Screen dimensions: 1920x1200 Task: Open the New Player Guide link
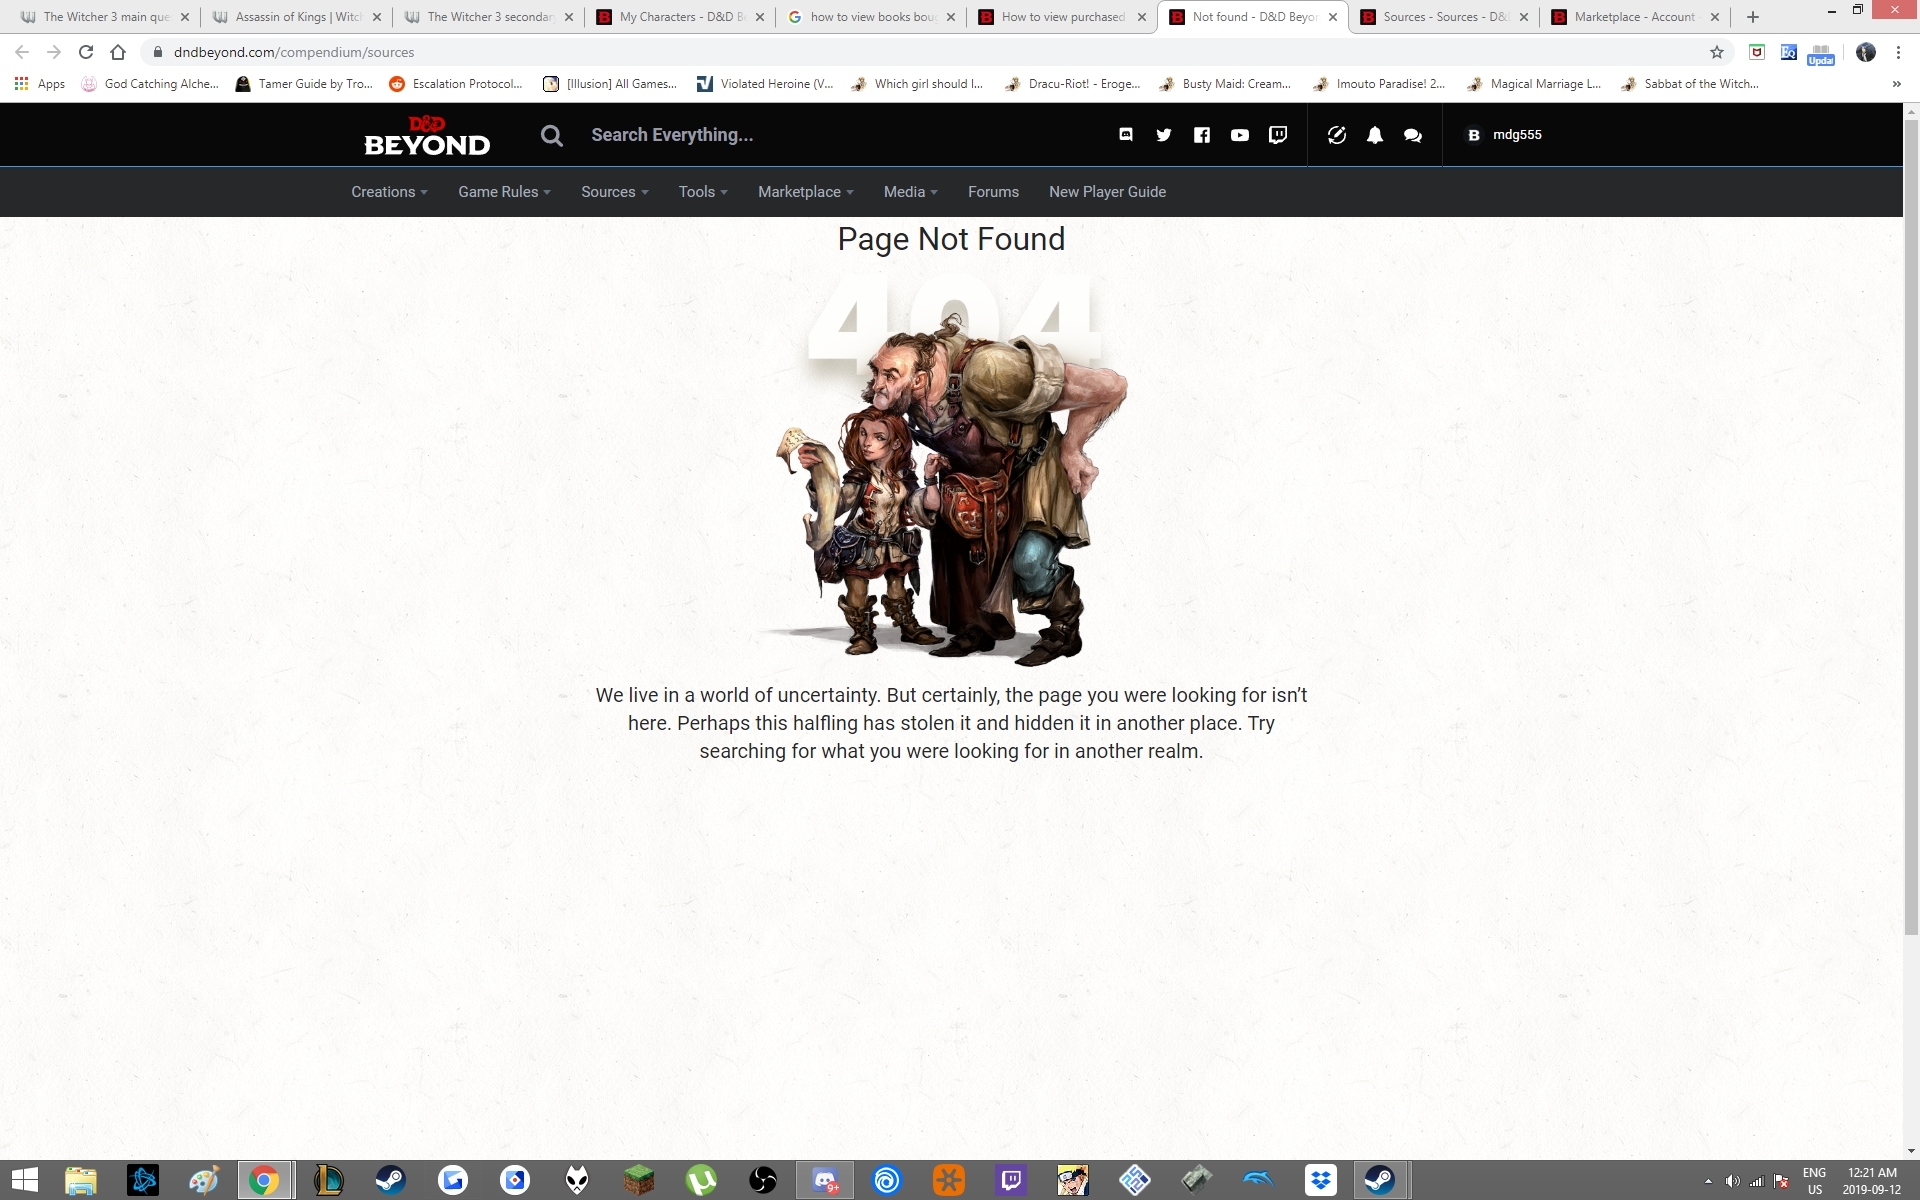(1107, 192)
